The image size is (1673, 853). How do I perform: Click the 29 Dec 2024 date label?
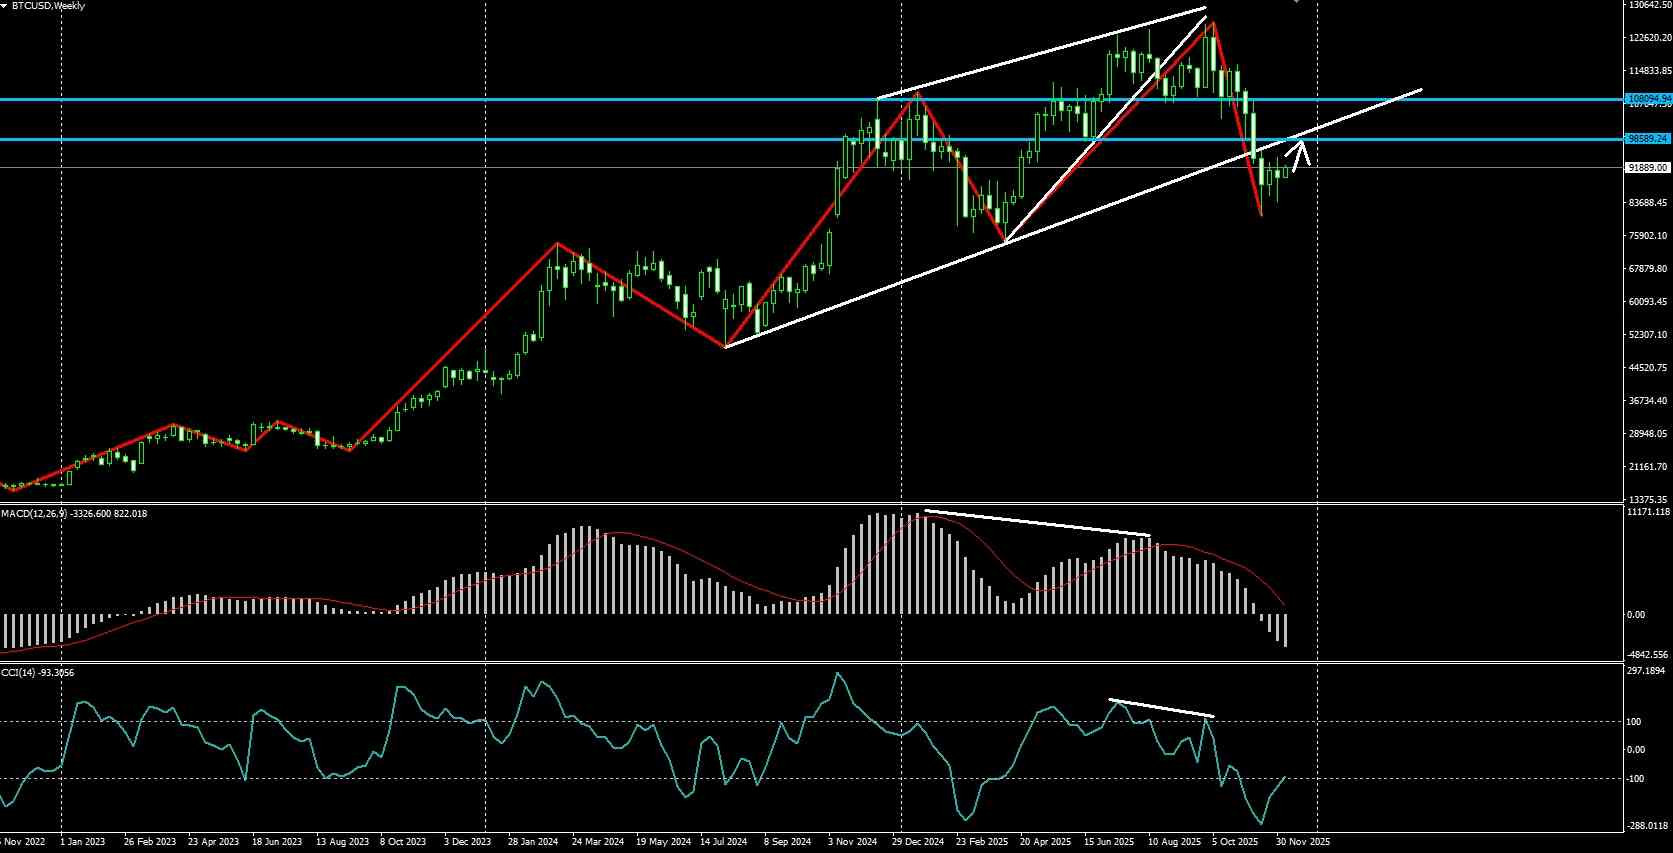coord(918,842)
